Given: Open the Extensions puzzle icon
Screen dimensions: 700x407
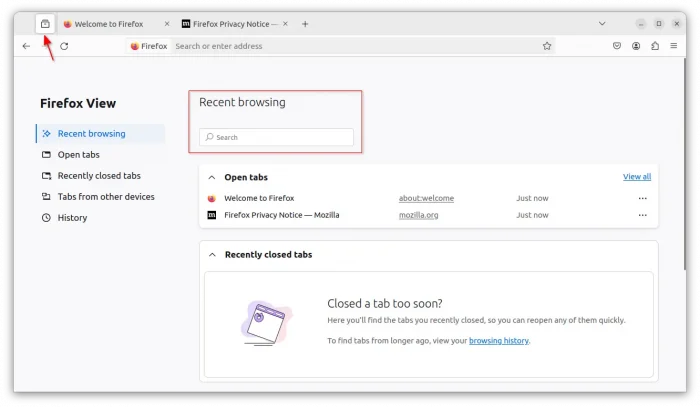Looking at the screenshot, I should tap(655, 46).
